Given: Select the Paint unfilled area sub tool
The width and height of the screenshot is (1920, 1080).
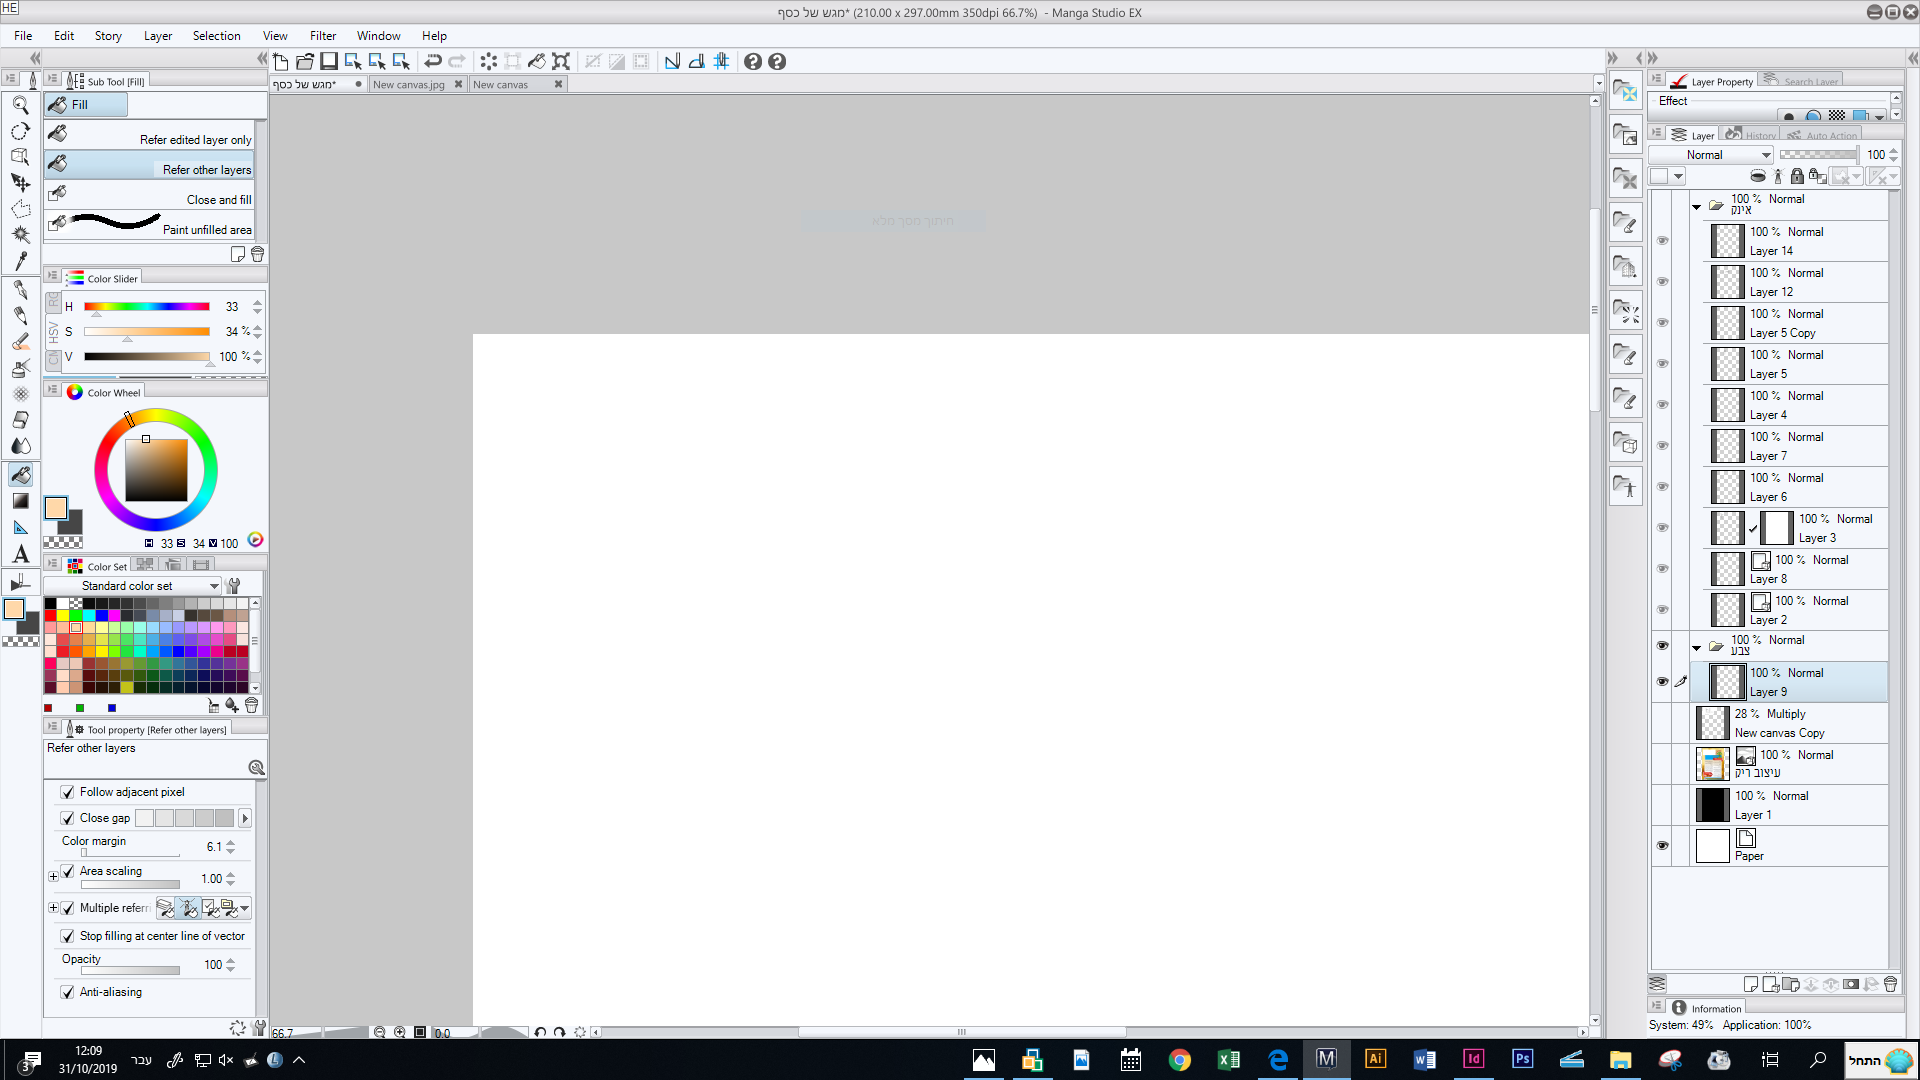Looking at the screenshot, I should (x=150, y=224).
